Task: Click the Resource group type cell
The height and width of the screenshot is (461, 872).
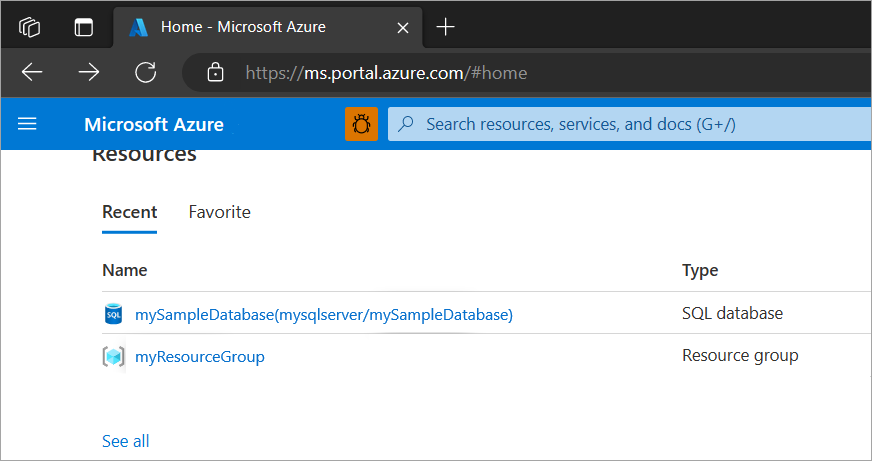Action: tap(740, 355)
